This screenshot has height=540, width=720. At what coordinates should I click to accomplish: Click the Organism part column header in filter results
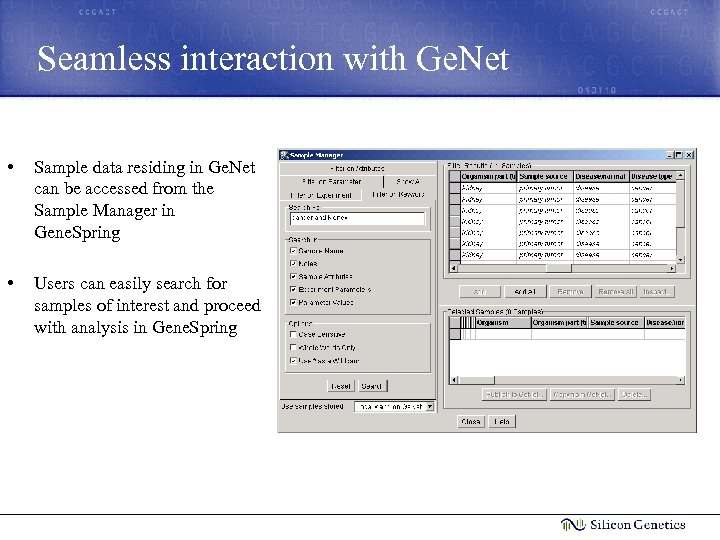pos(489,176)
